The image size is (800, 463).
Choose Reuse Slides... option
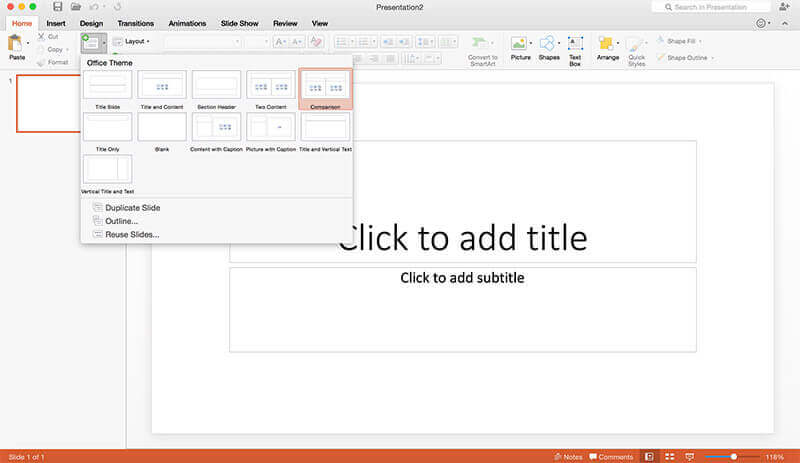pyautogui.click(x=131, y=234)
